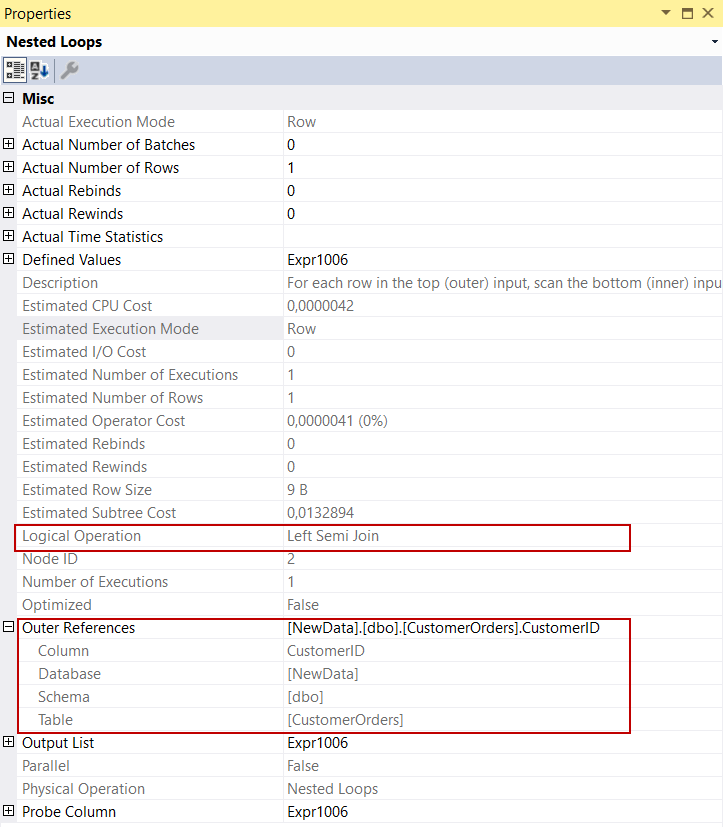Select the Parallel property row

(369, 766)
